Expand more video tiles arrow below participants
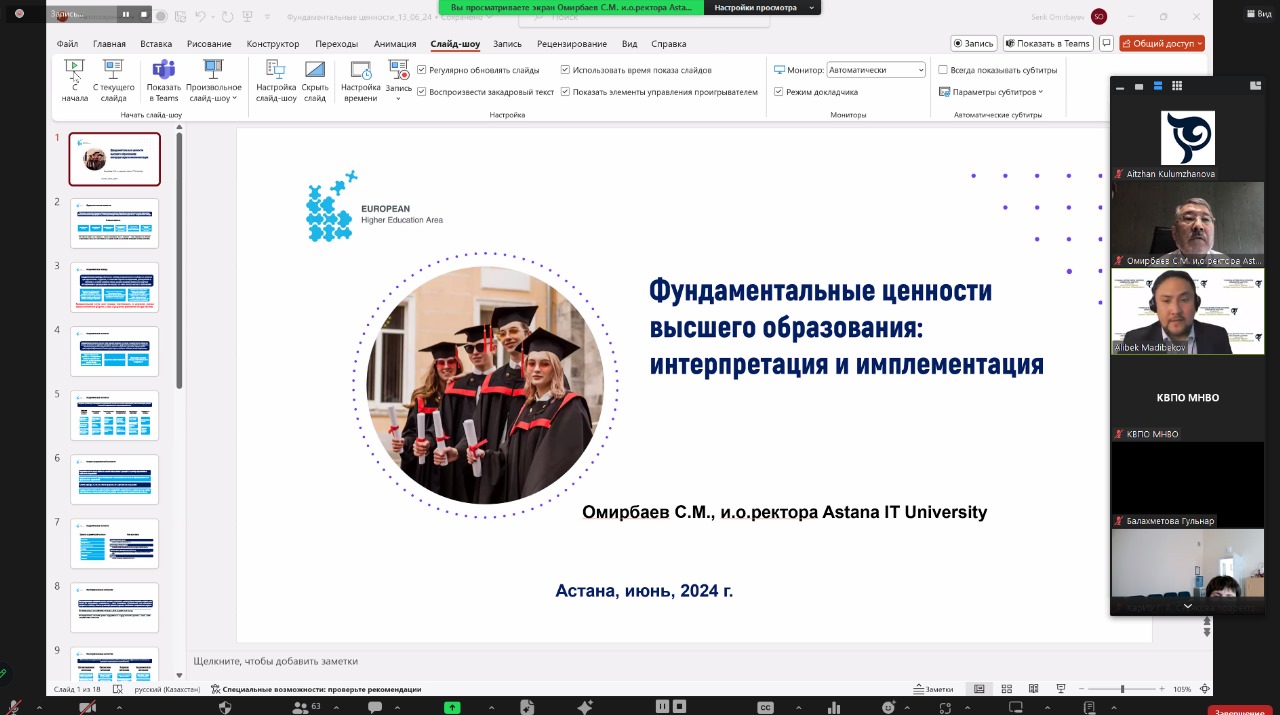The width and height of the screenshot is (1280, 715). pyautogui.click(x=1187, y=606)
